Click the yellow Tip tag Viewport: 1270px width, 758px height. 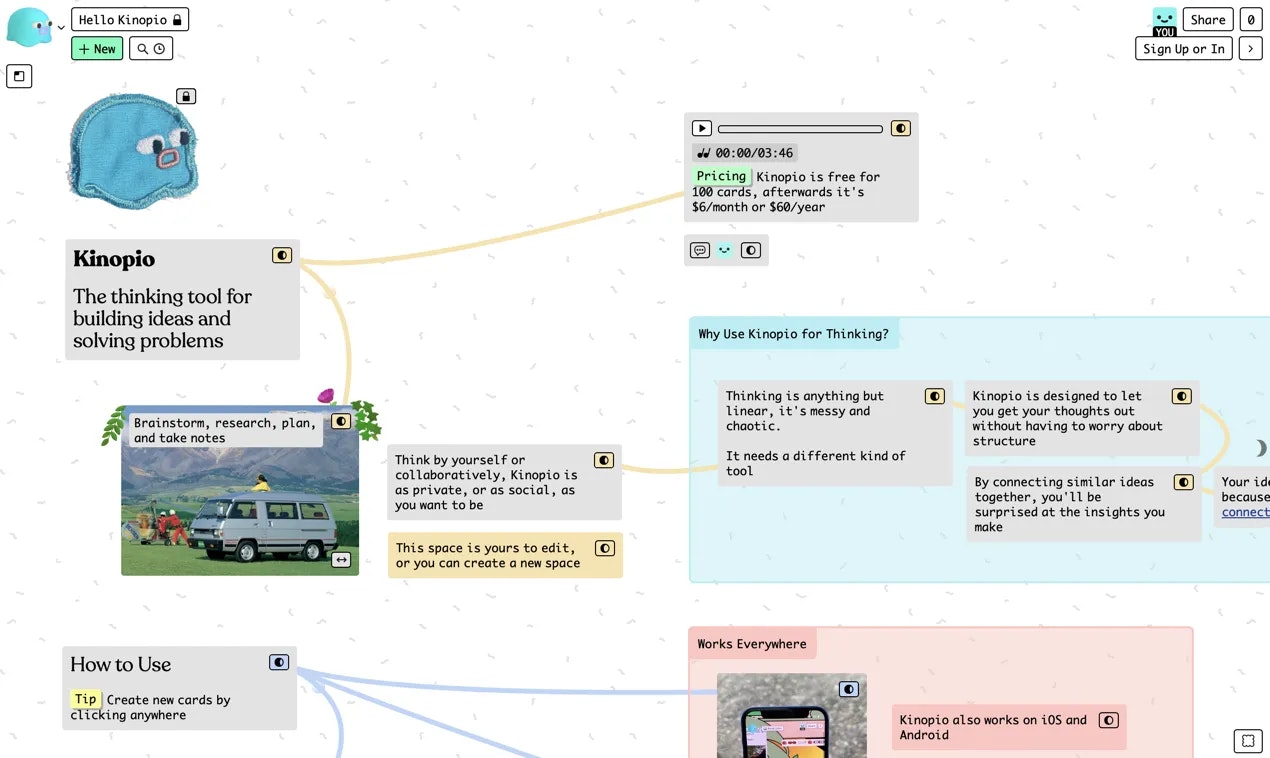click(86, 699)
